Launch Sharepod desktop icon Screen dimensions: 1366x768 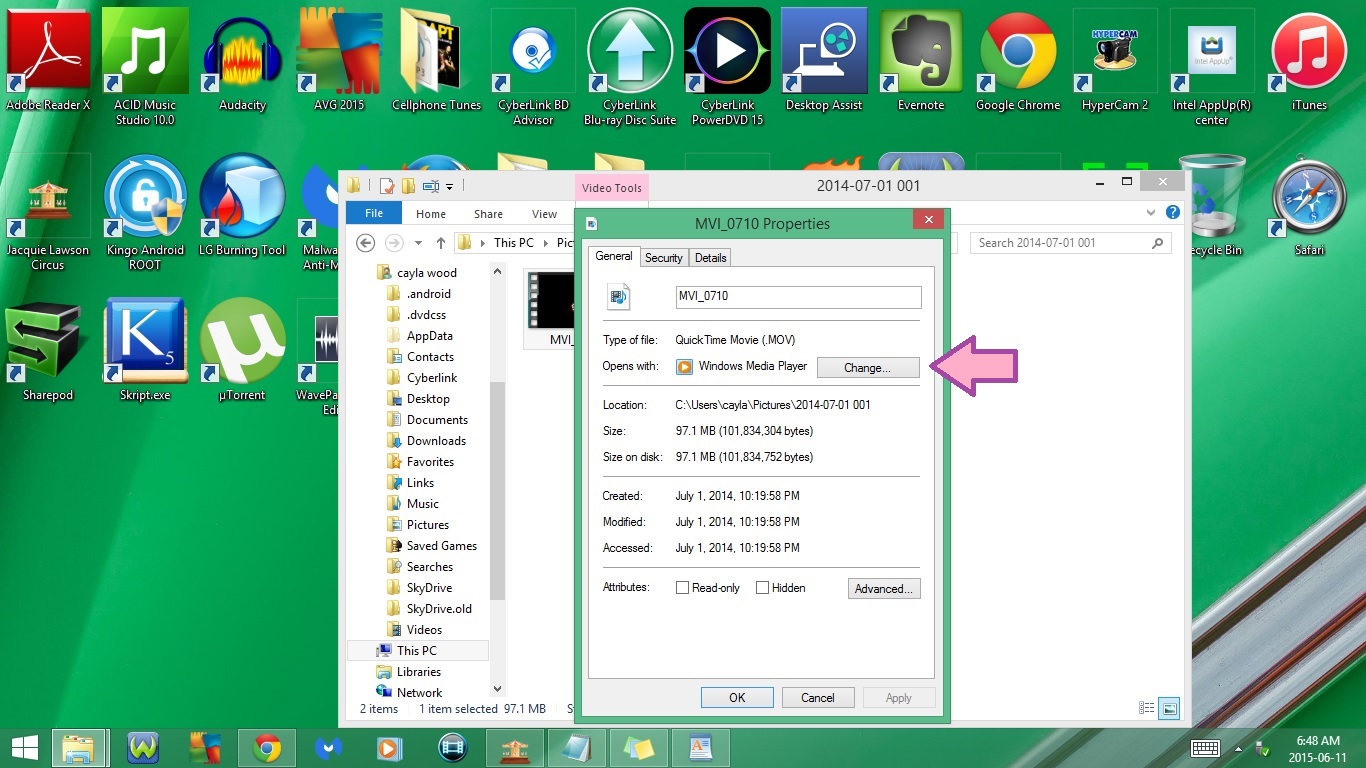point(48,350)
